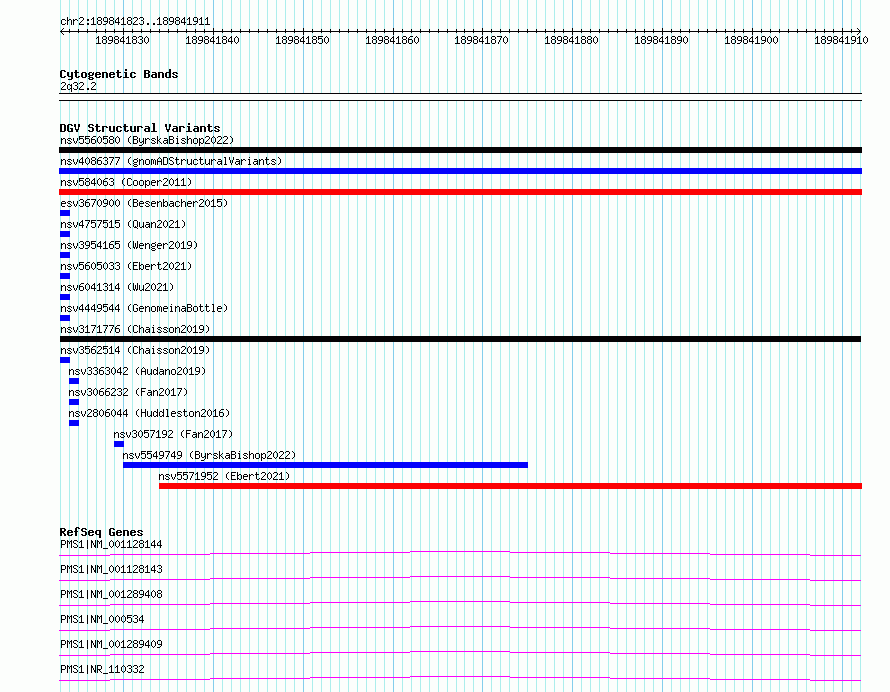The image size is (890, 692).
Task: Click ruler position 189841900
Action: click(x=751, y=40)
